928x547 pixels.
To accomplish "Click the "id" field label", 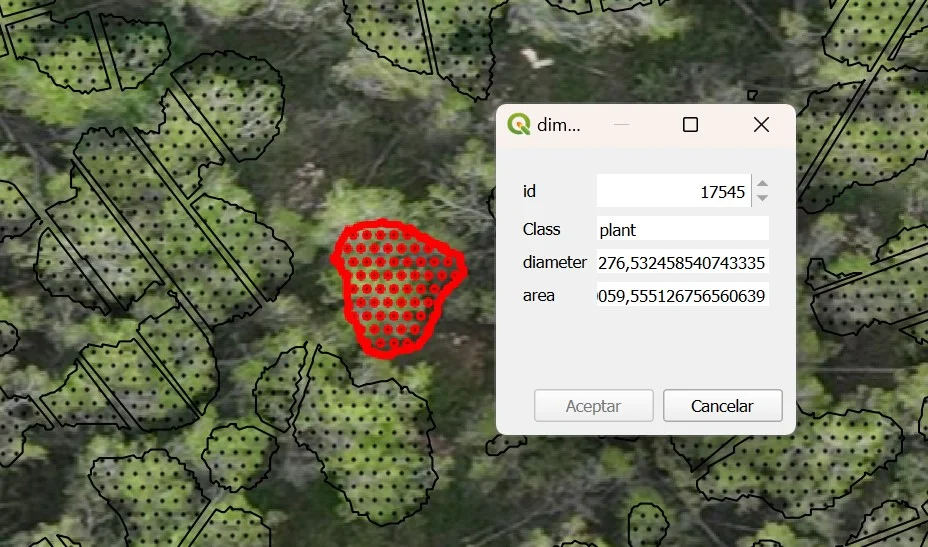I will click(x=530, y=191).
